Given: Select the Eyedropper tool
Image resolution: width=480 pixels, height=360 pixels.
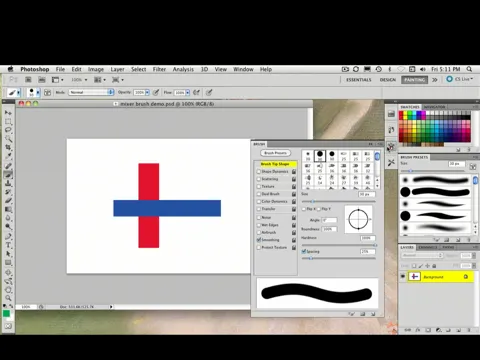Looking at the screenshot, I should click(x=8, y=156).
